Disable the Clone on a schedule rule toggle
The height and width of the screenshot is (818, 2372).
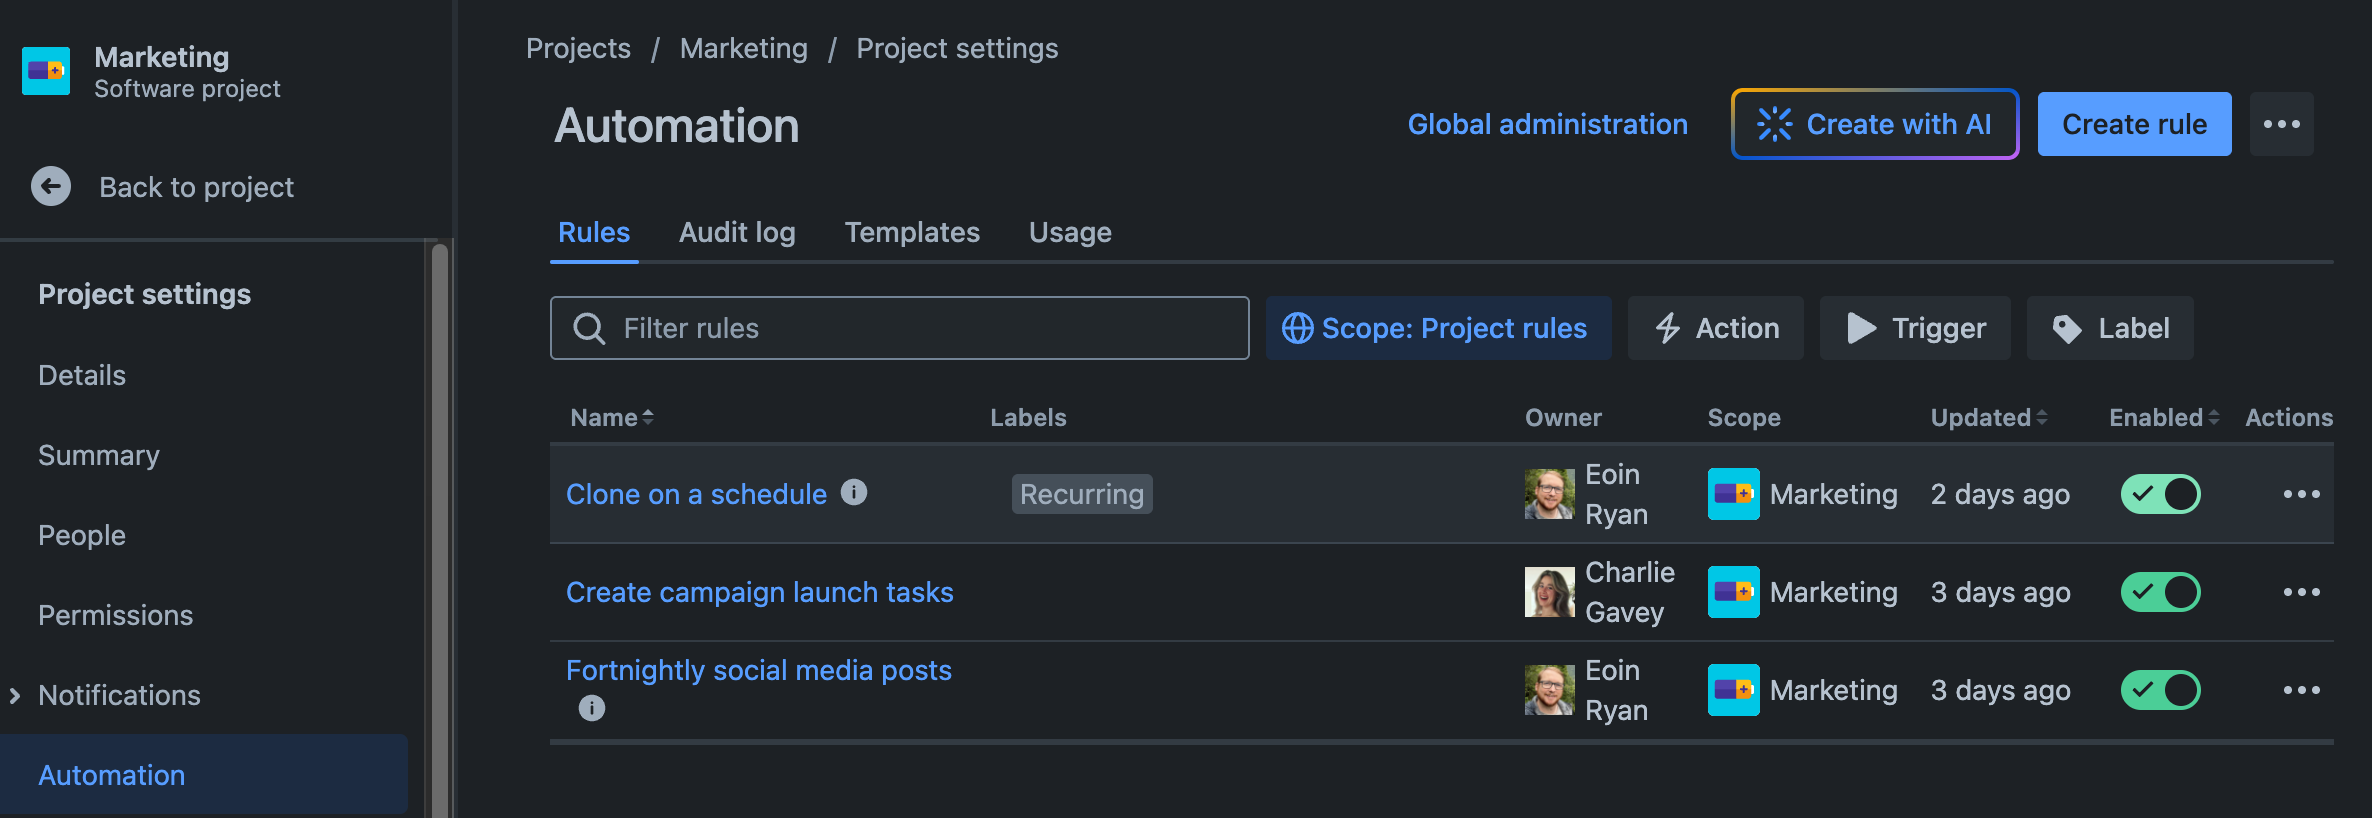(x=2160, y=494)
